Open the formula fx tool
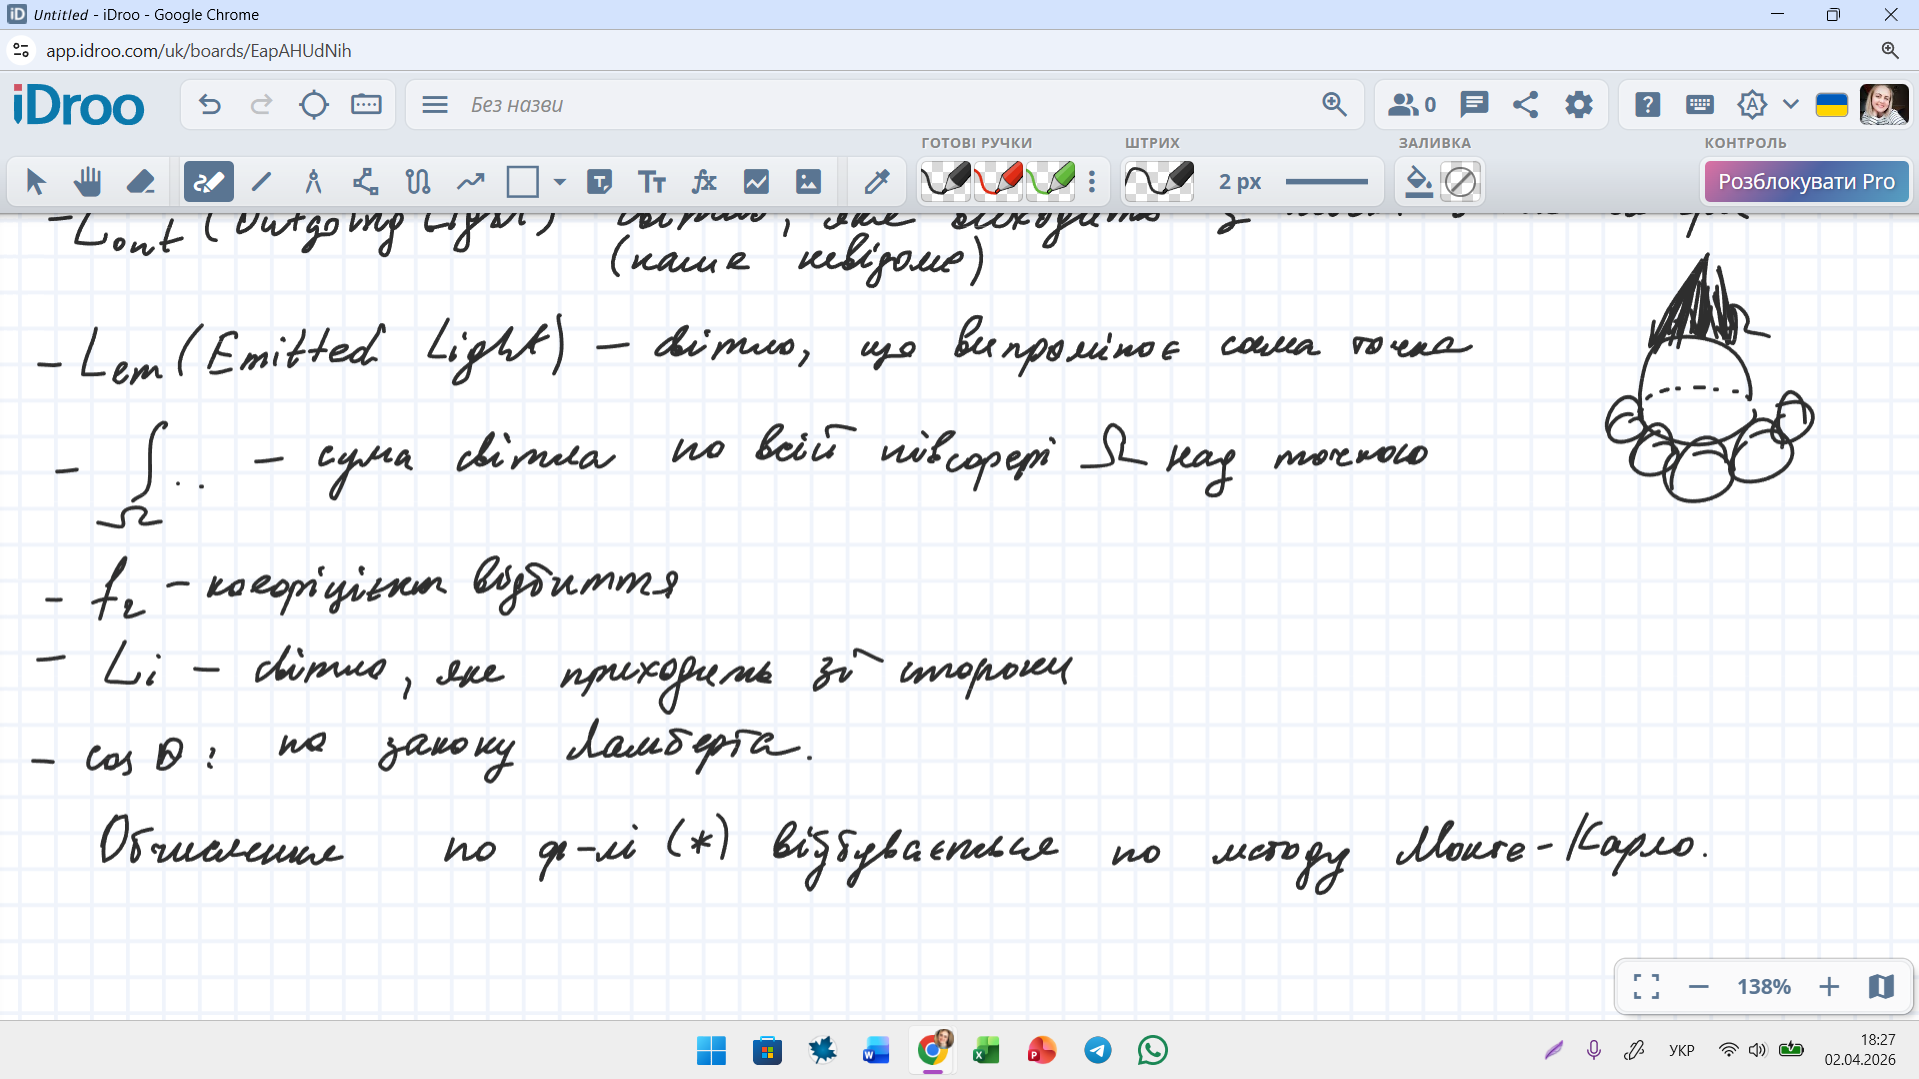This screenshot has width=1919, height=1079. [x=704, y=182]
